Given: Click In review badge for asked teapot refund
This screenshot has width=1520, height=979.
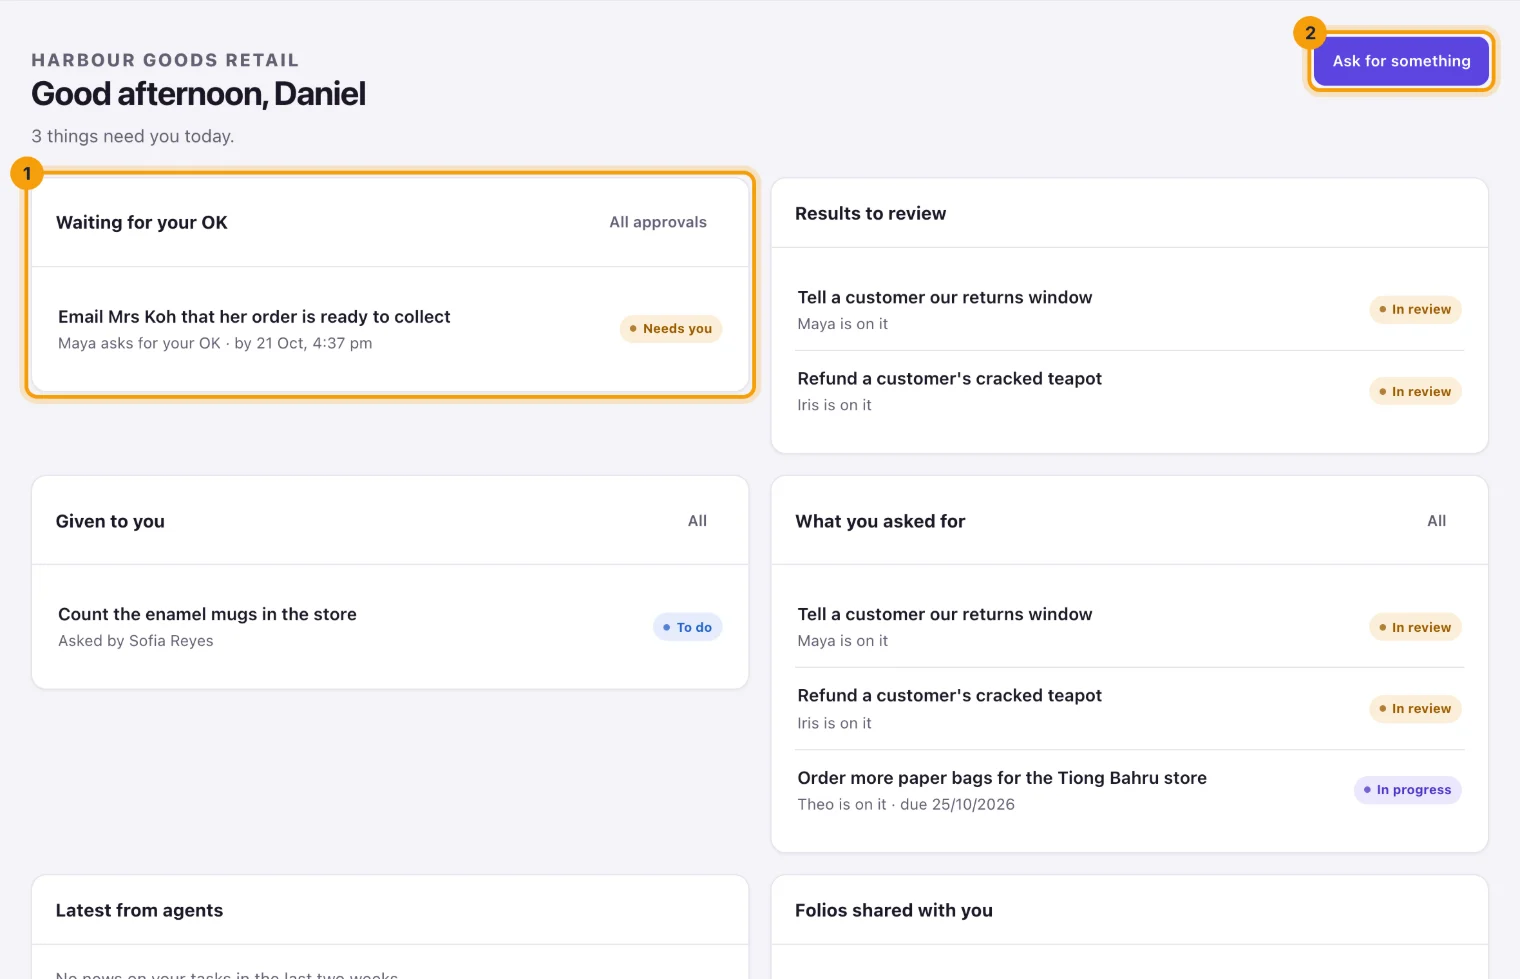Looking at the screenshot, I should point(1415,709).
